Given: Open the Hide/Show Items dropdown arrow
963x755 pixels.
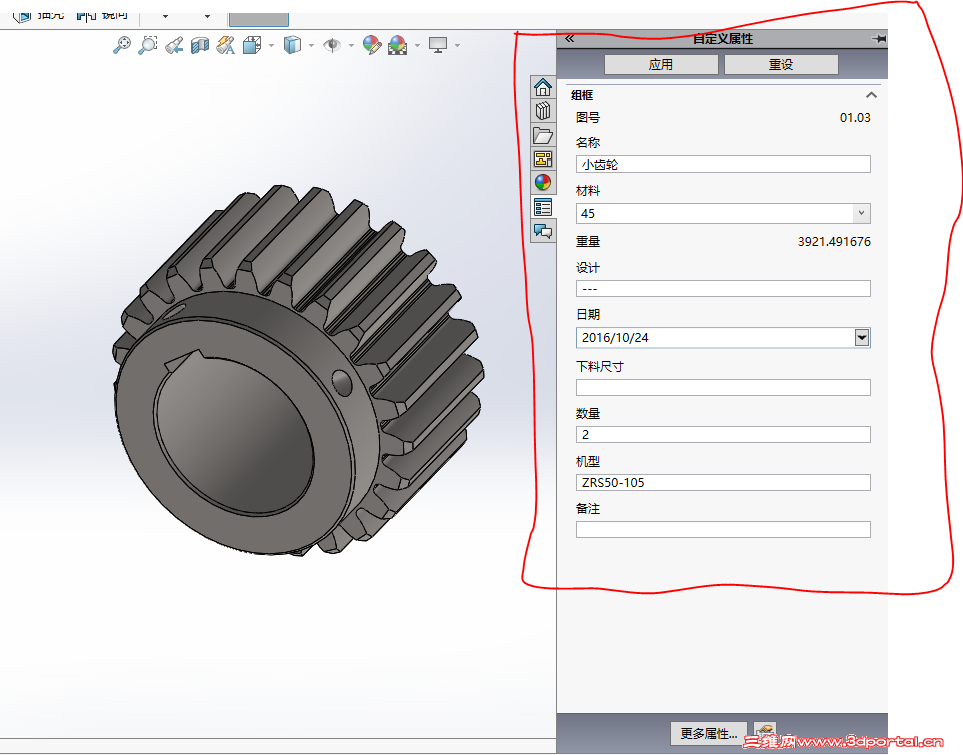Looking at the screenshot, I should click(x=351, y=45).
